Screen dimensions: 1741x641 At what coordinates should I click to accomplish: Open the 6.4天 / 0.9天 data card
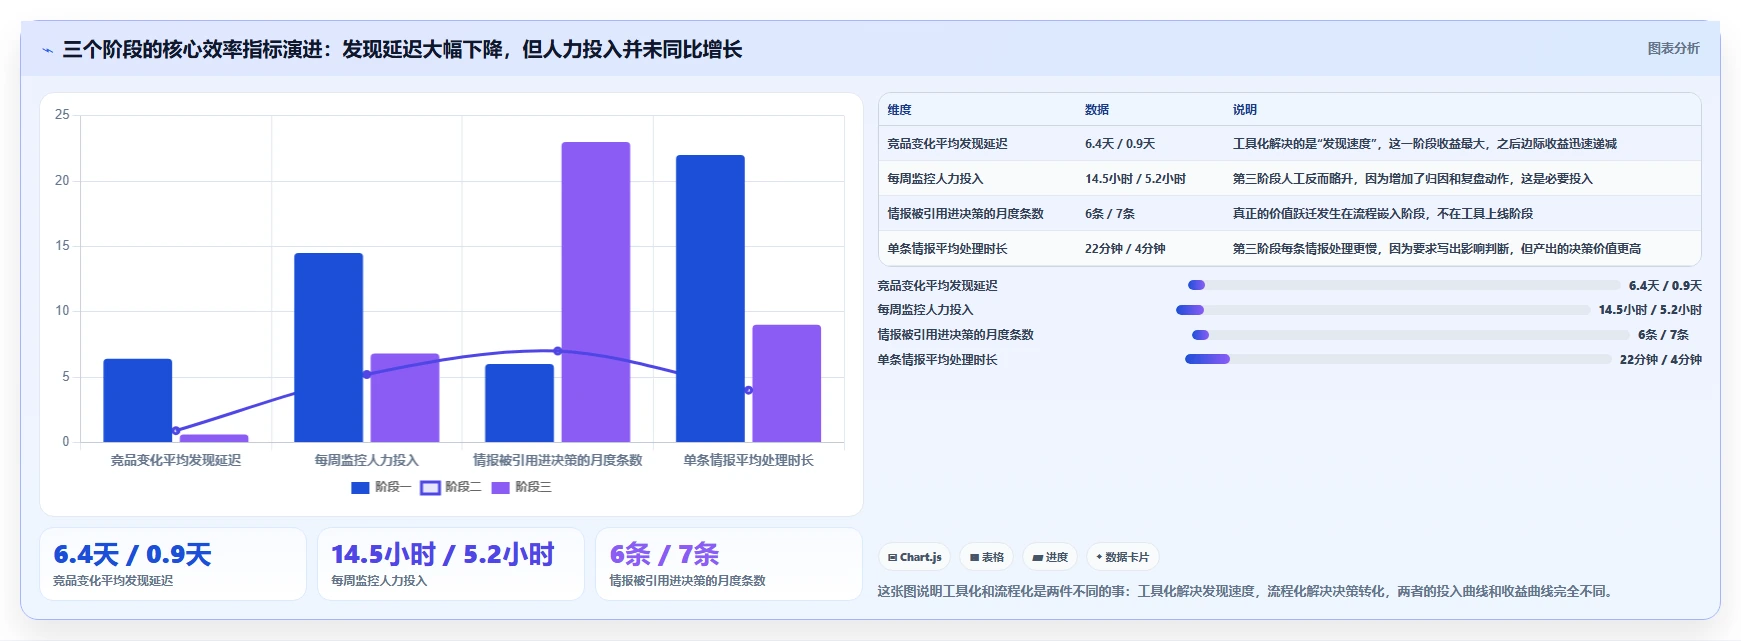click(x=173, y=564)
